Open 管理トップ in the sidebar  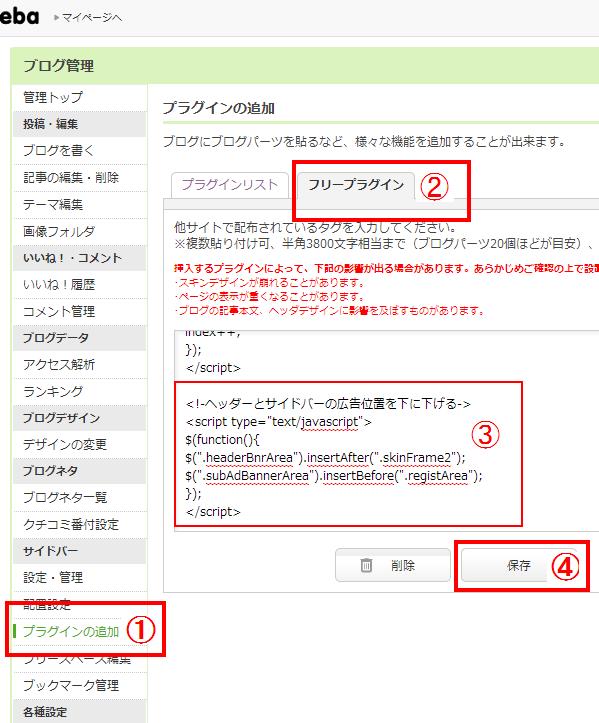53,97
